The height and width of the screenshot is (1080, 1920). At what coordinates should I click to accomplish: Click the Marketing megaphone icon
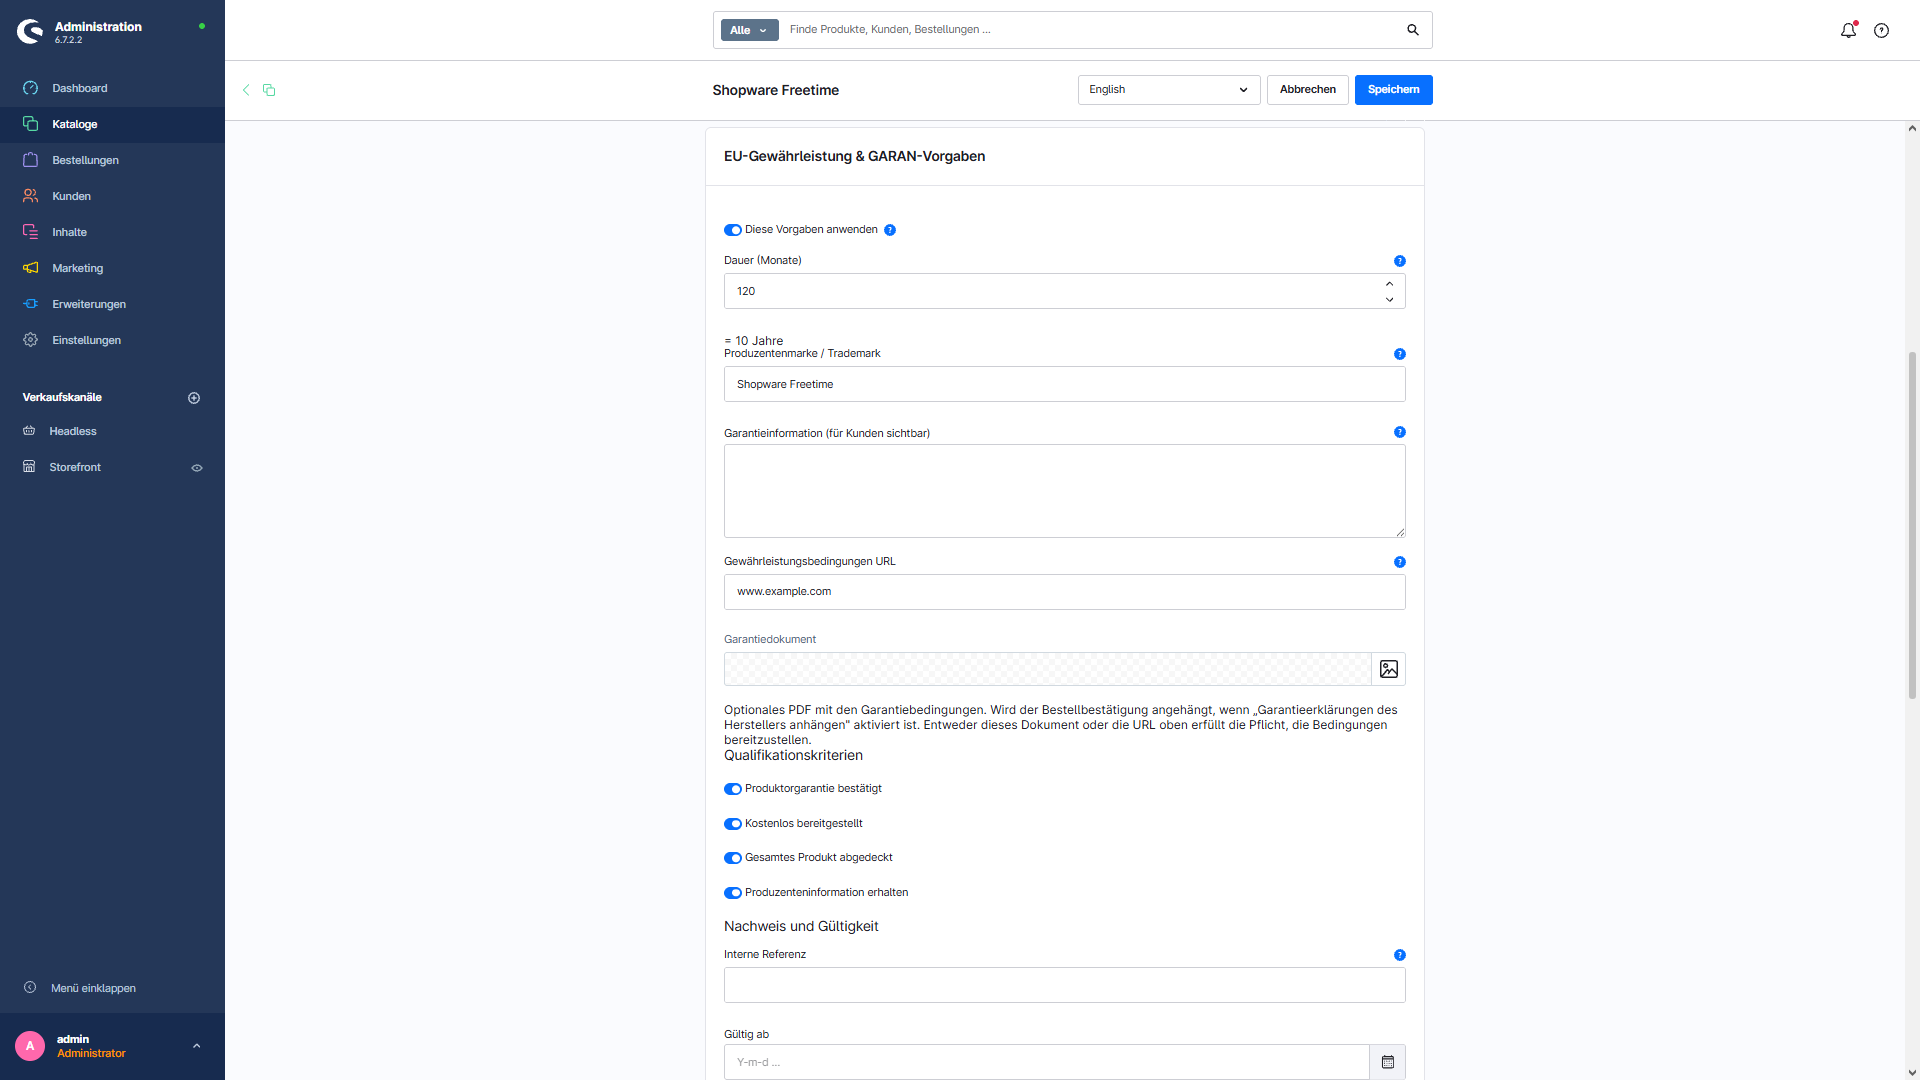pyautogui.click(x=31, y=268)
